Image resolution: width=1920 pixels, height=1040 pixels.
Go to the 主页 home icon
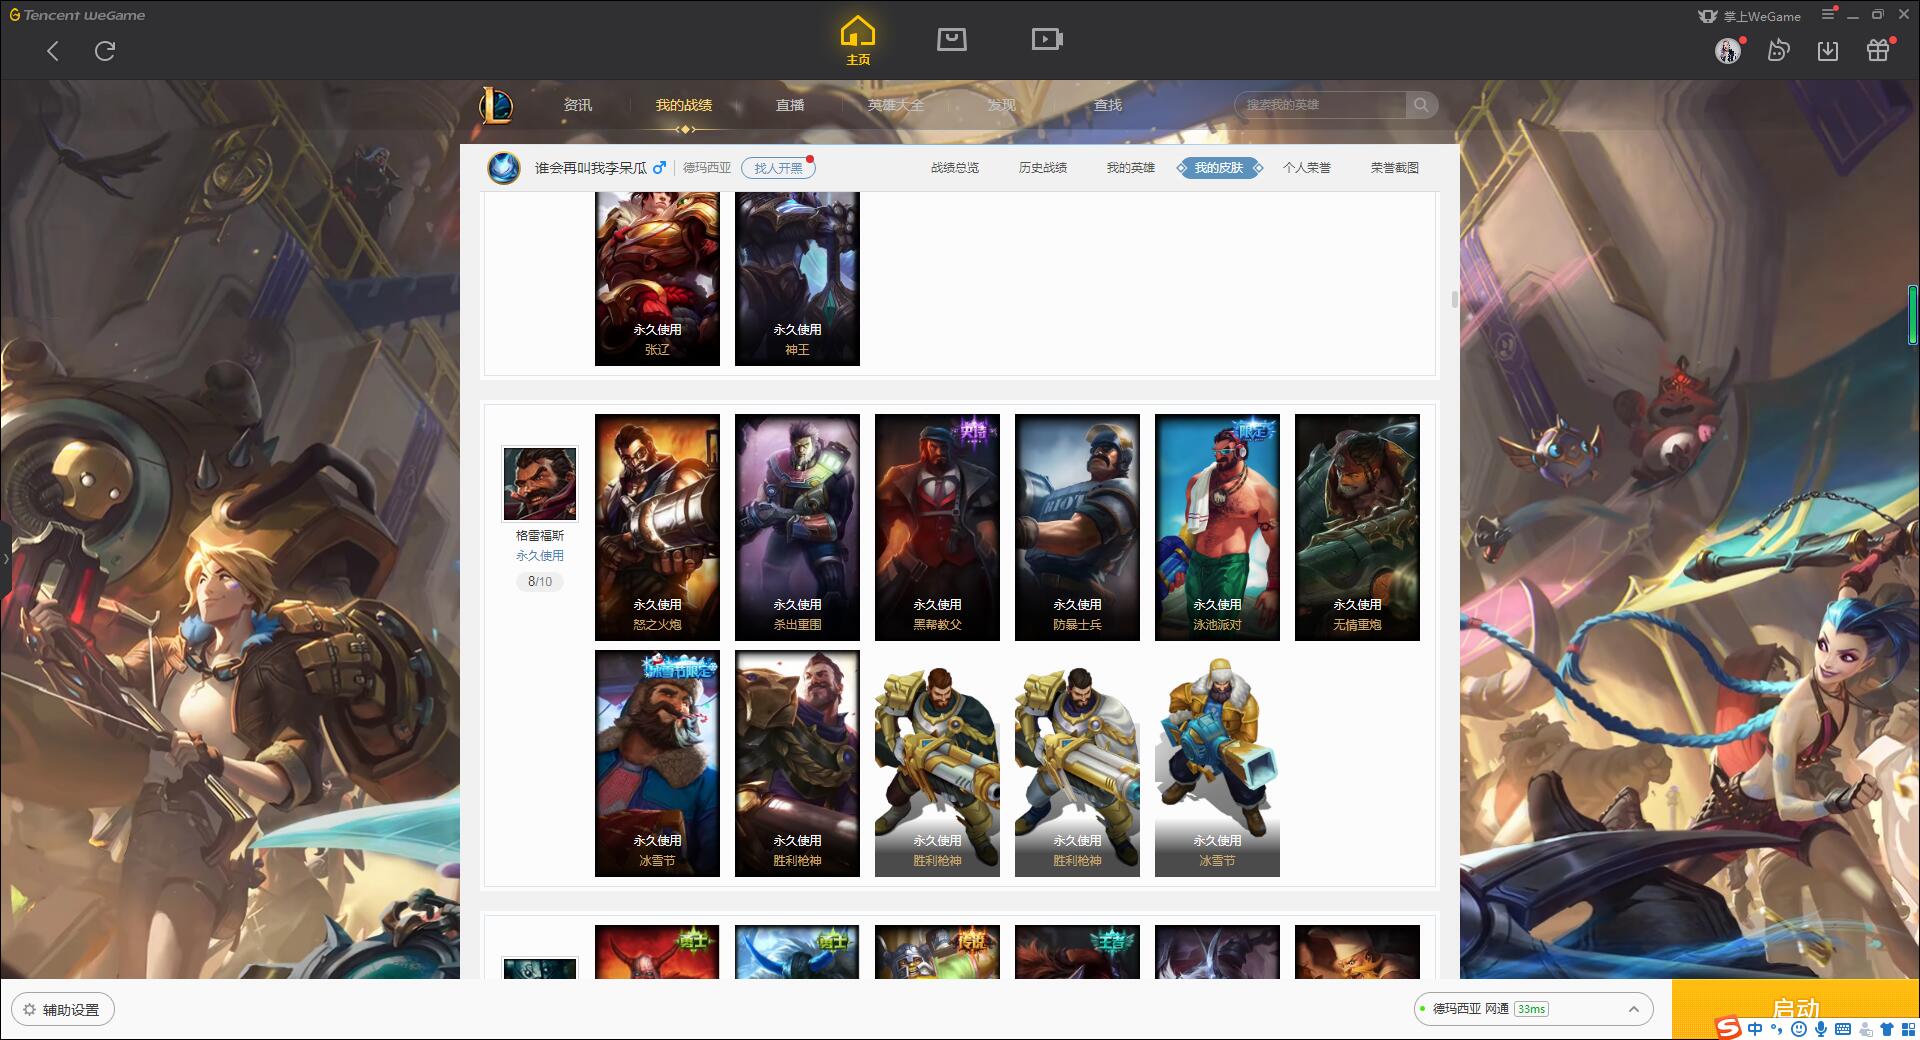[857, 40]
